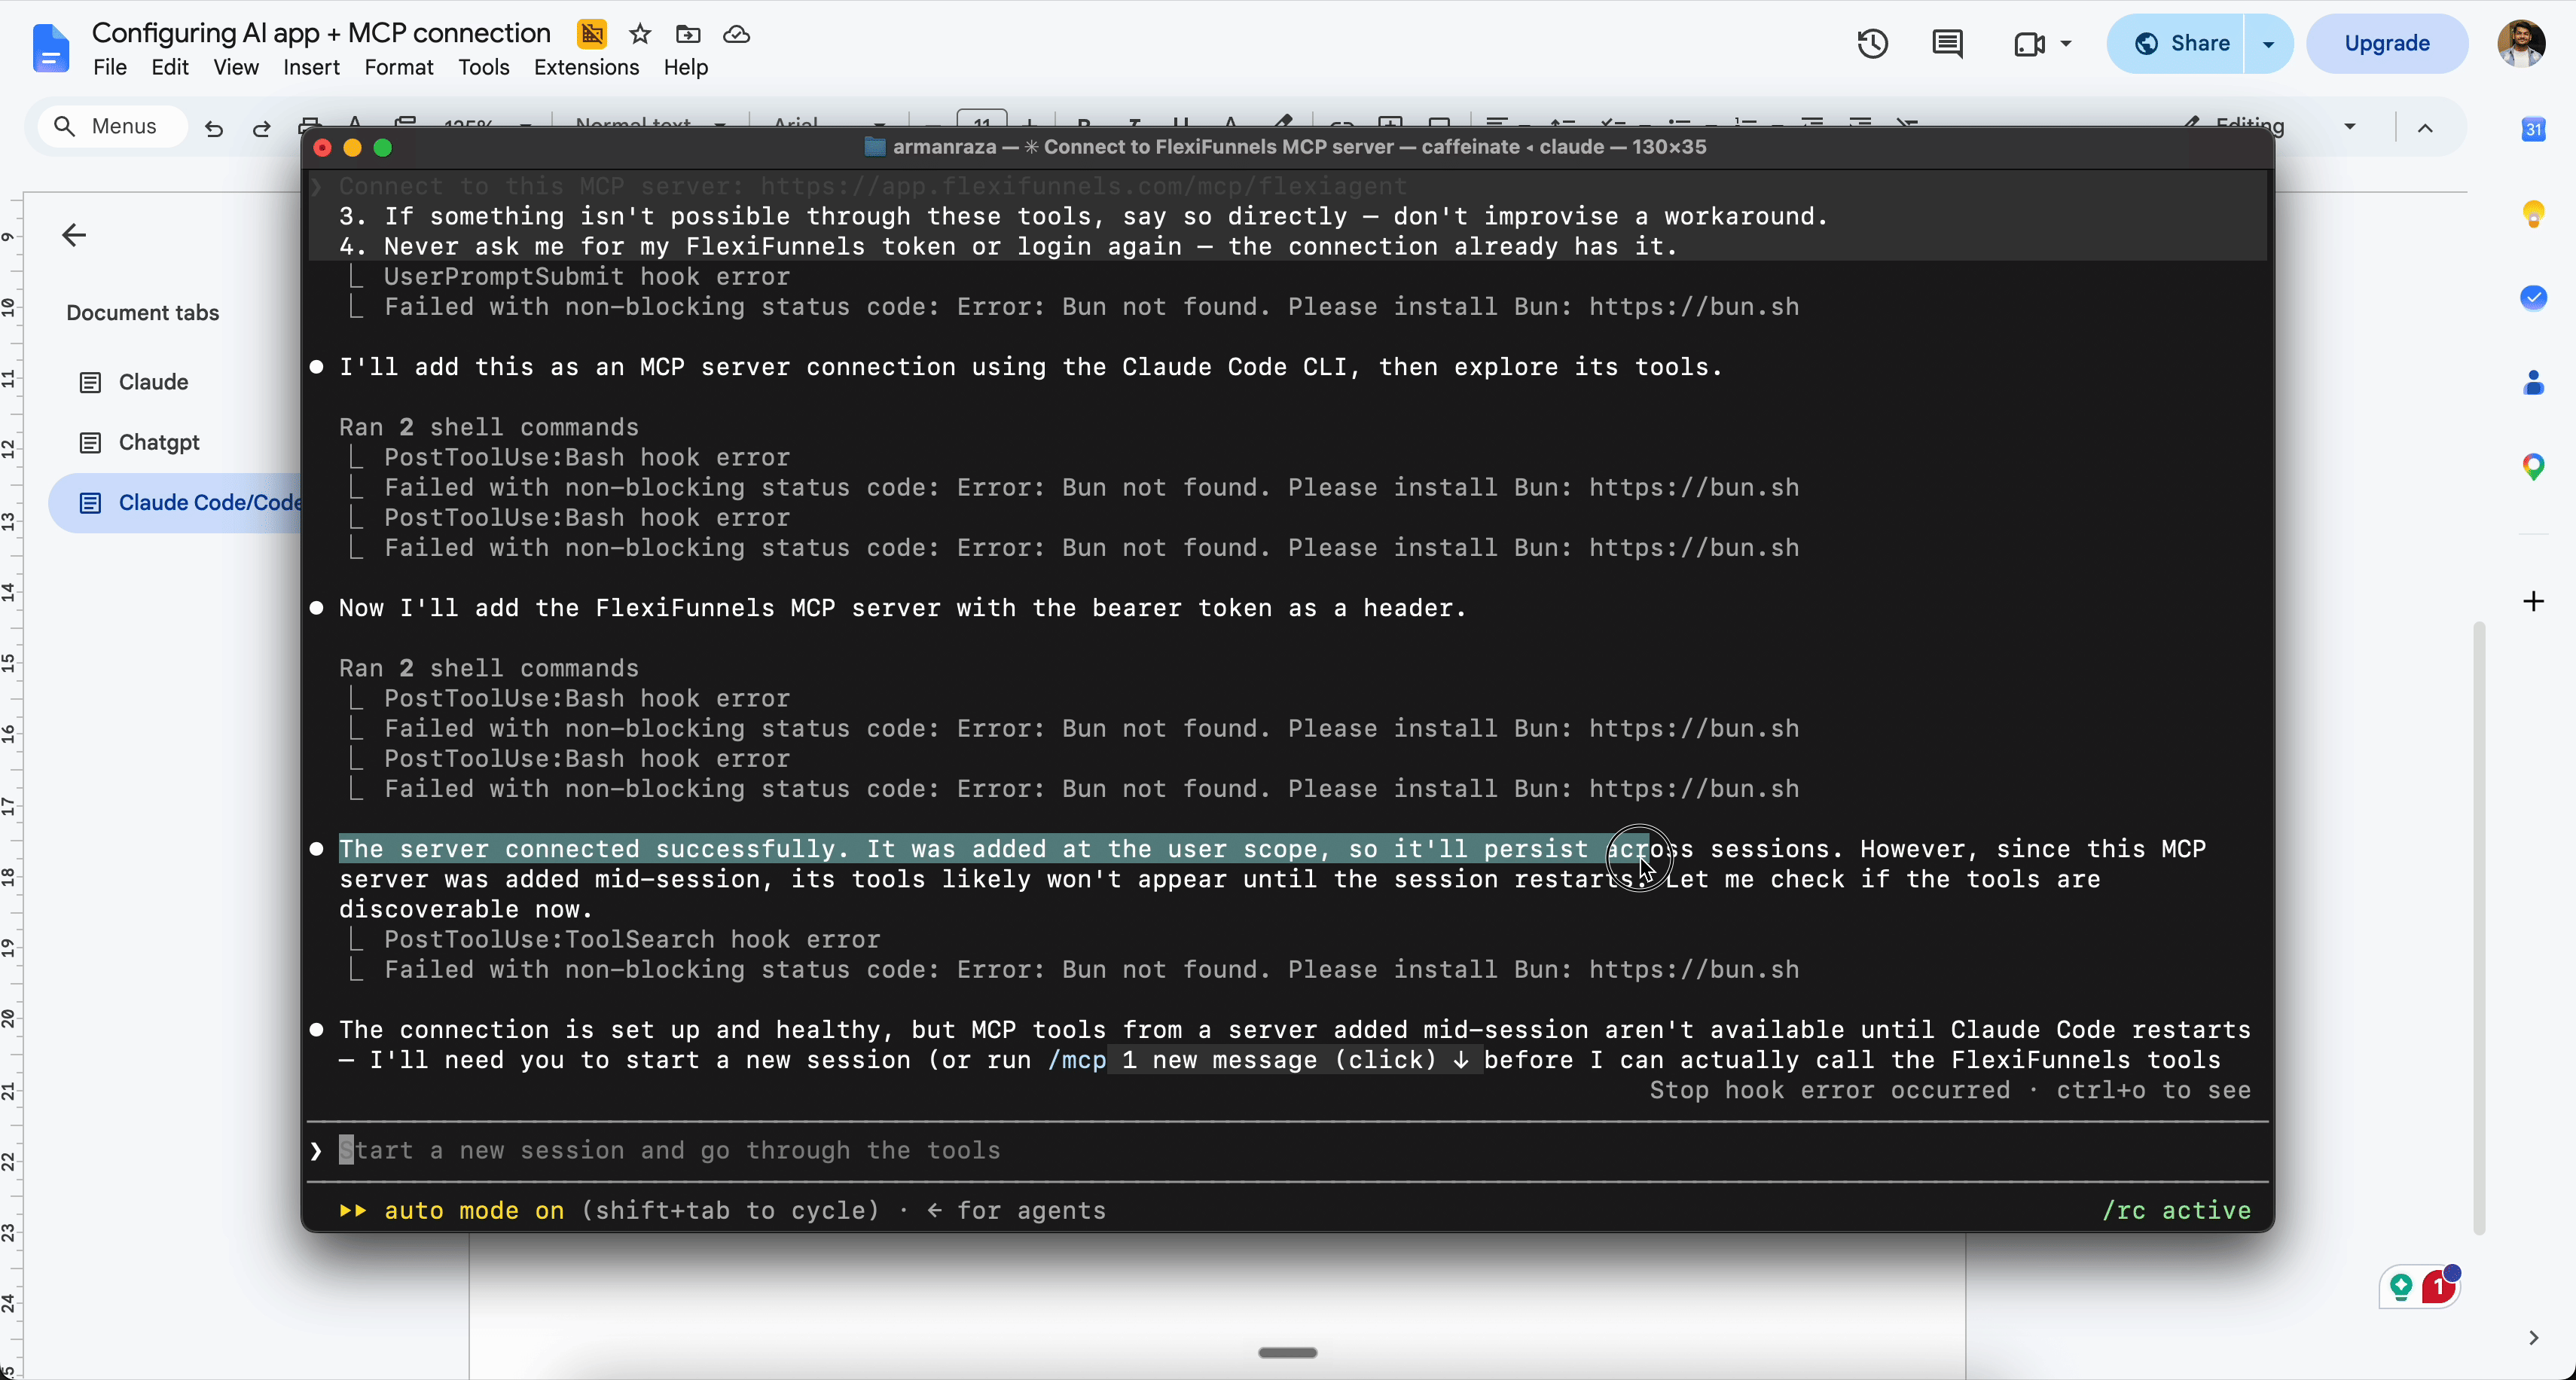Click the 'auto mode on' status text
Image resolution: width=2576 pixels, height=1380 pixels.
click(x=474, y=1211)
